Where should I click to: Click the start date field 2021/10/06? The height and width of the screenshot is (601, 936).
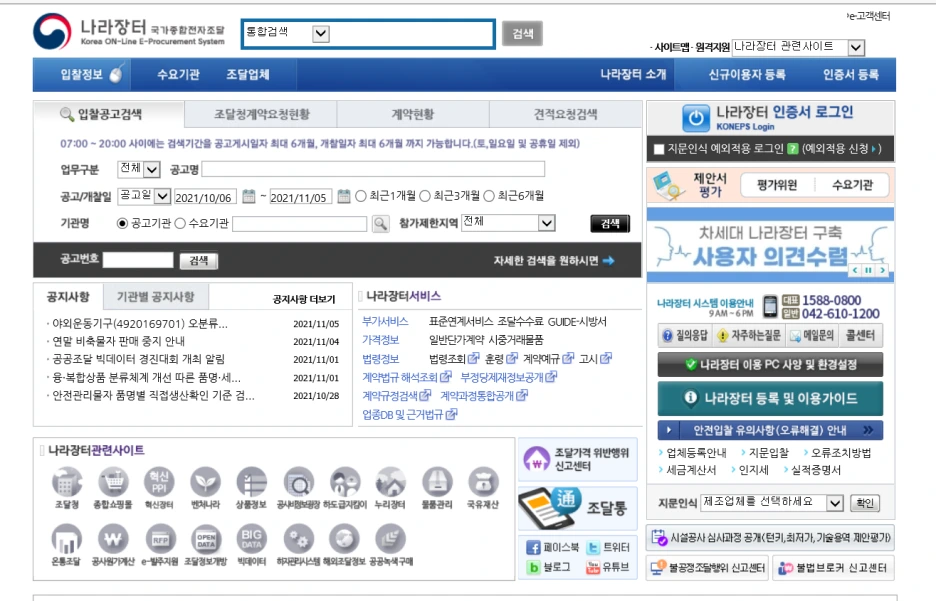pos(205,196)
